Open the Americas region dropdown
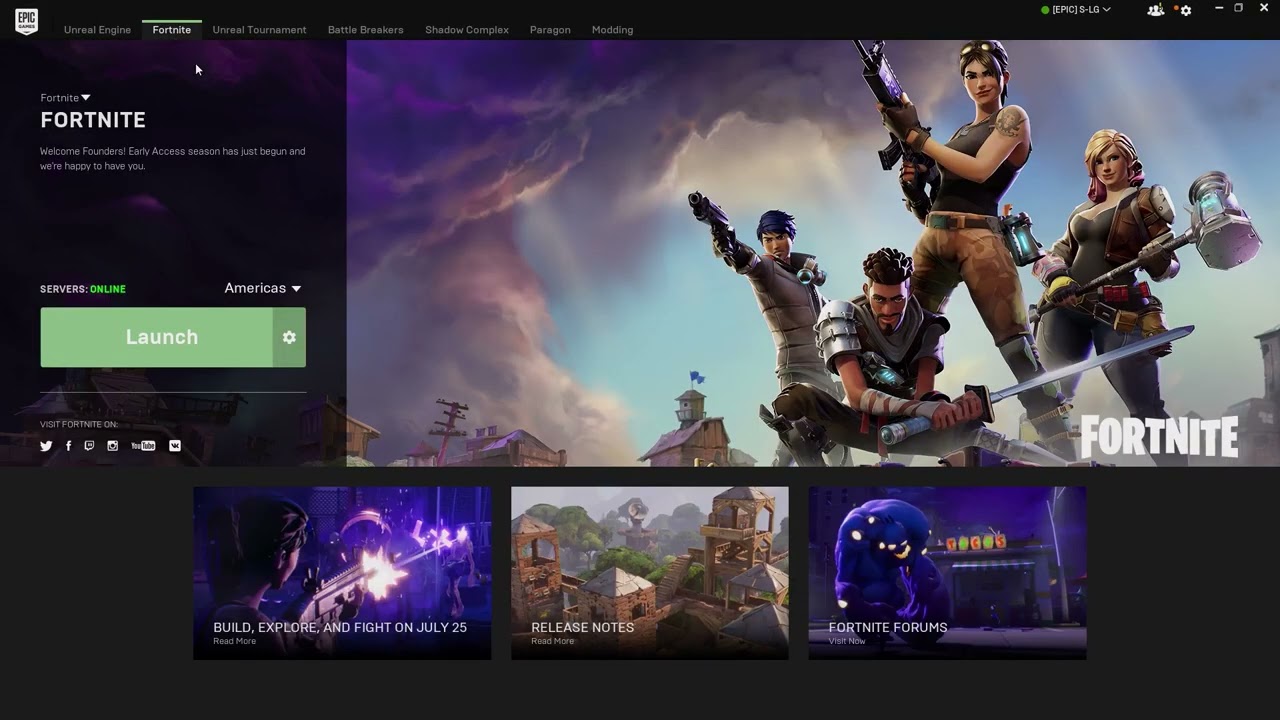Viewport: 1280px width, 720px height. [263, 288]
